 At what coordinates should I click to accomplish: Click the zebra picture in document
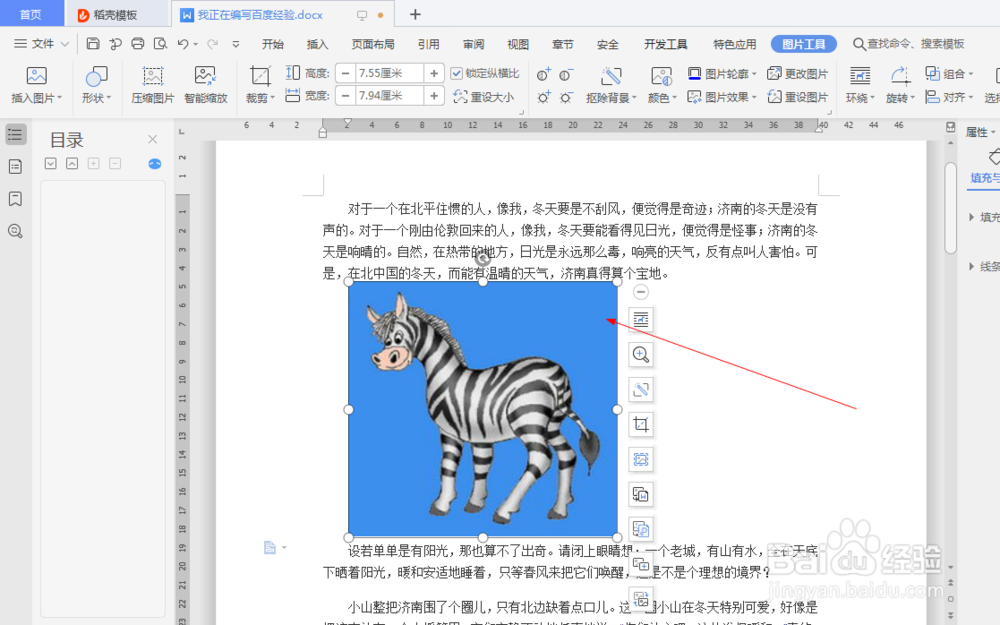coord(483,409)
